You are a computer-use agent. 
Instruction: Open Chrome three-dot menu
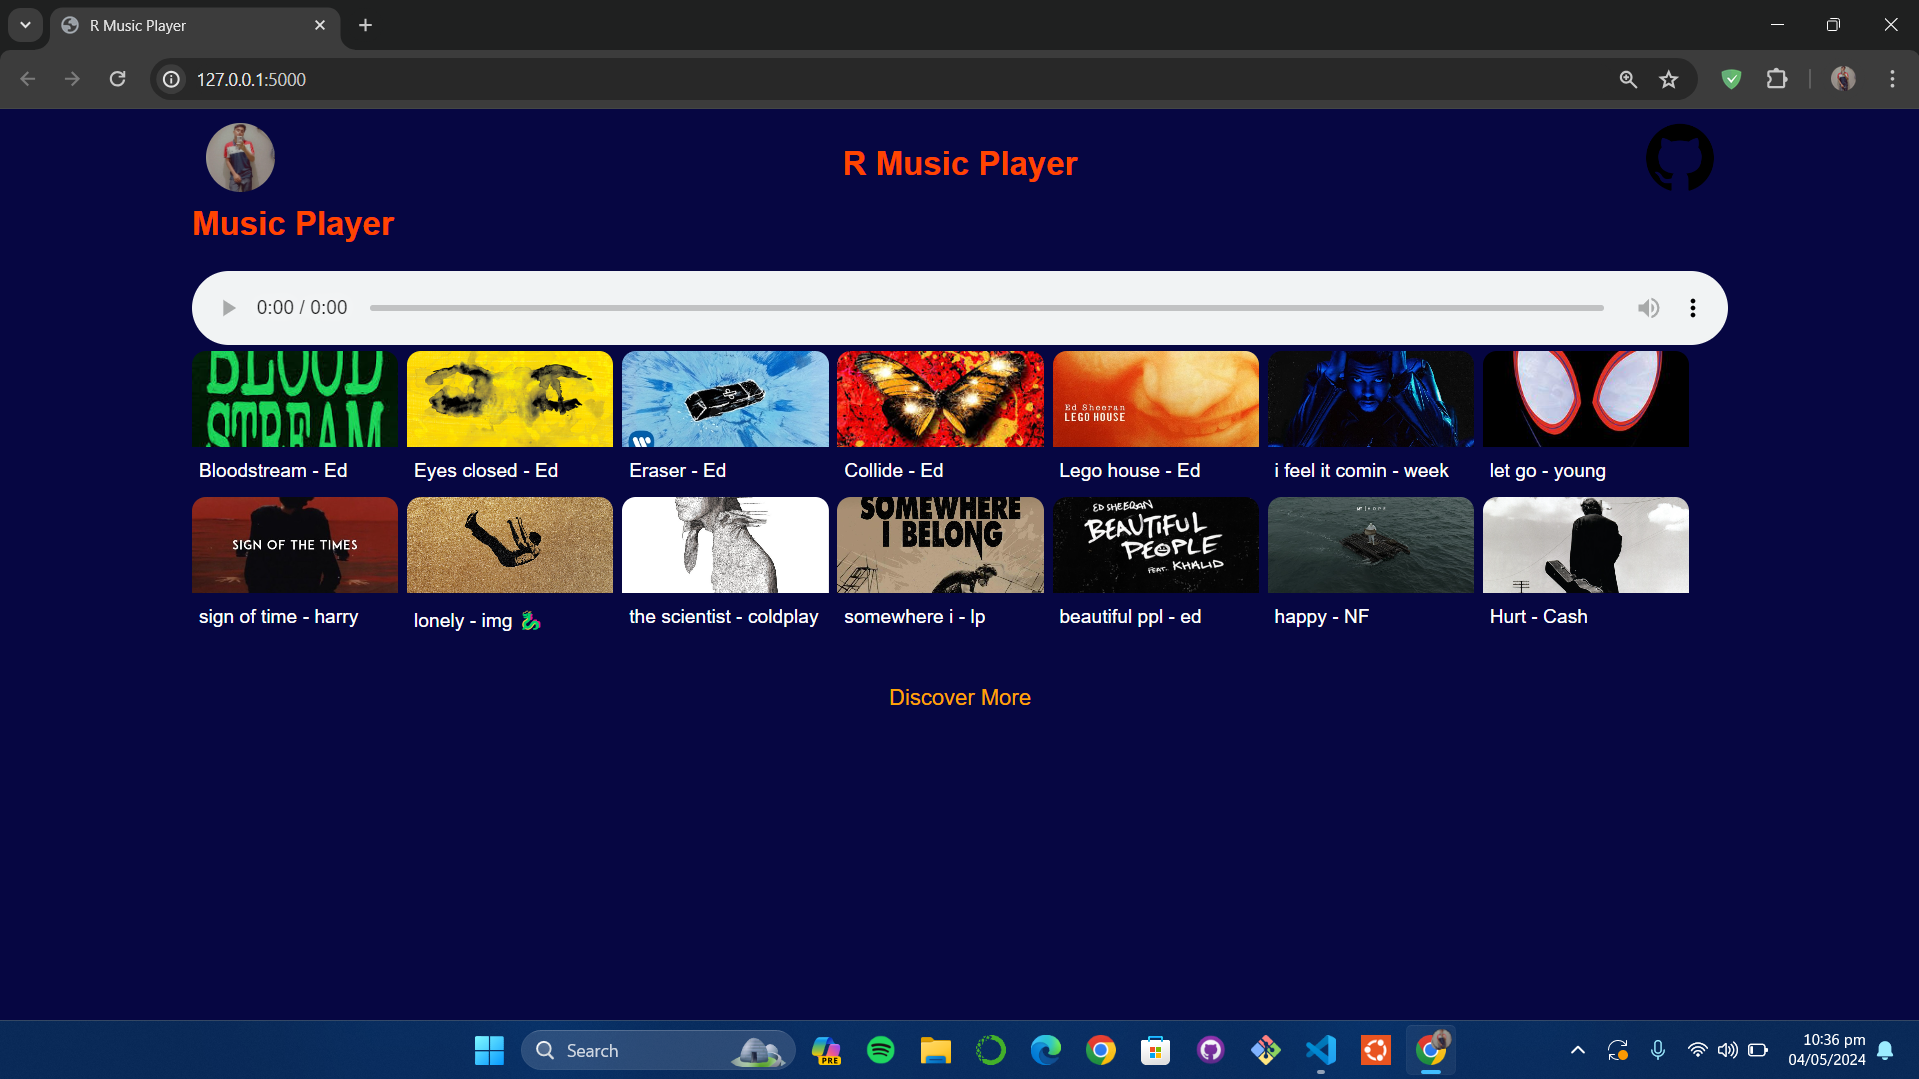pos(1892,79)
